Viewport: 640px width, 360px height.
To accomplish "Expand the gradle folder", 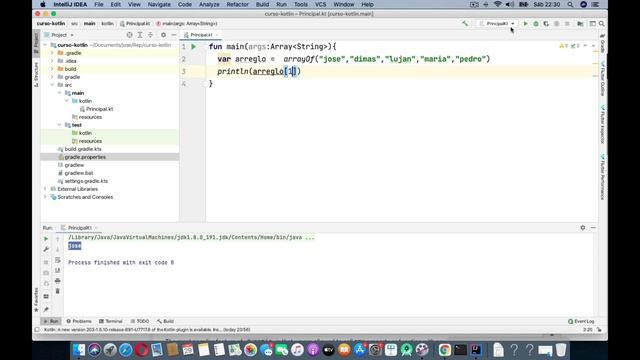I will (52, 77).
